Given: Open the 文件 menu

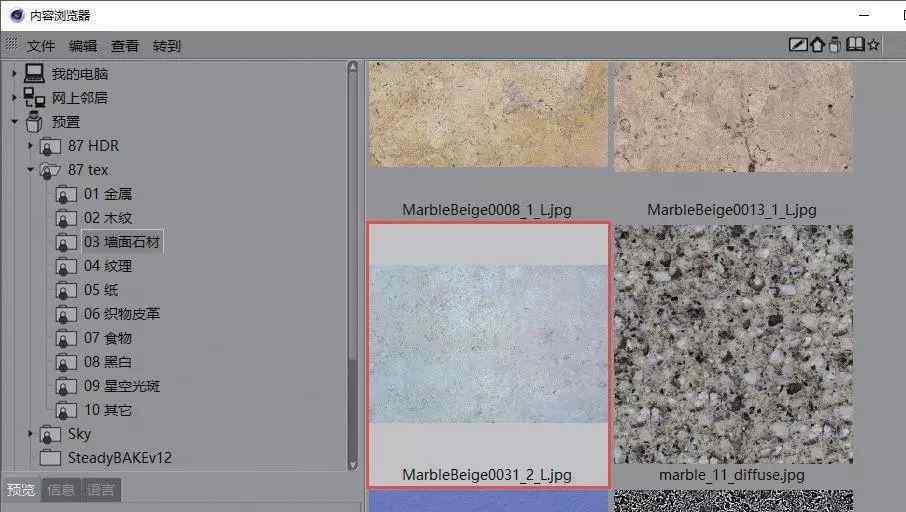Looking at the screenshot, I should (x=40, y=46).
